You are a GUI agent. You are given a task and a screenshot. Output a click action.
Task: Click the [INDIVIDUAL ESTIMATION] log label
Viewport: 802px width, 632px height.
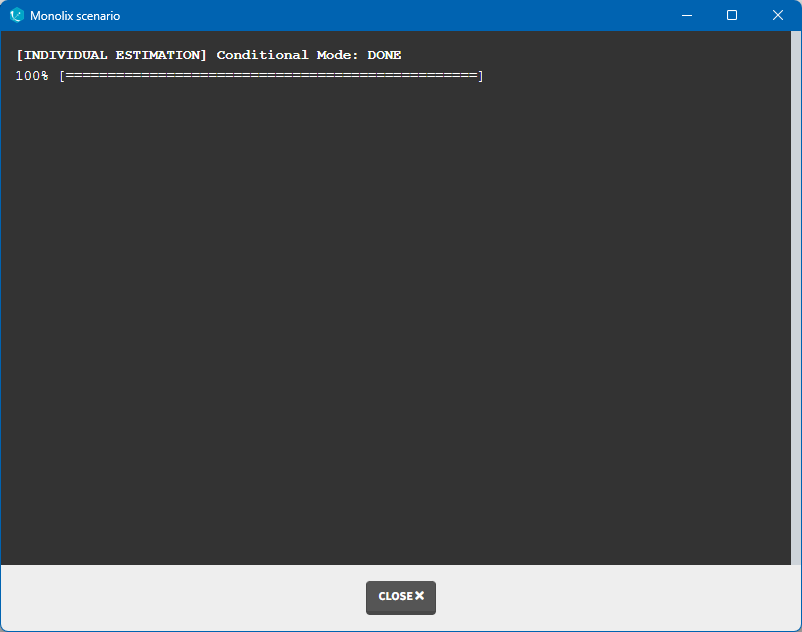point(112,55)
